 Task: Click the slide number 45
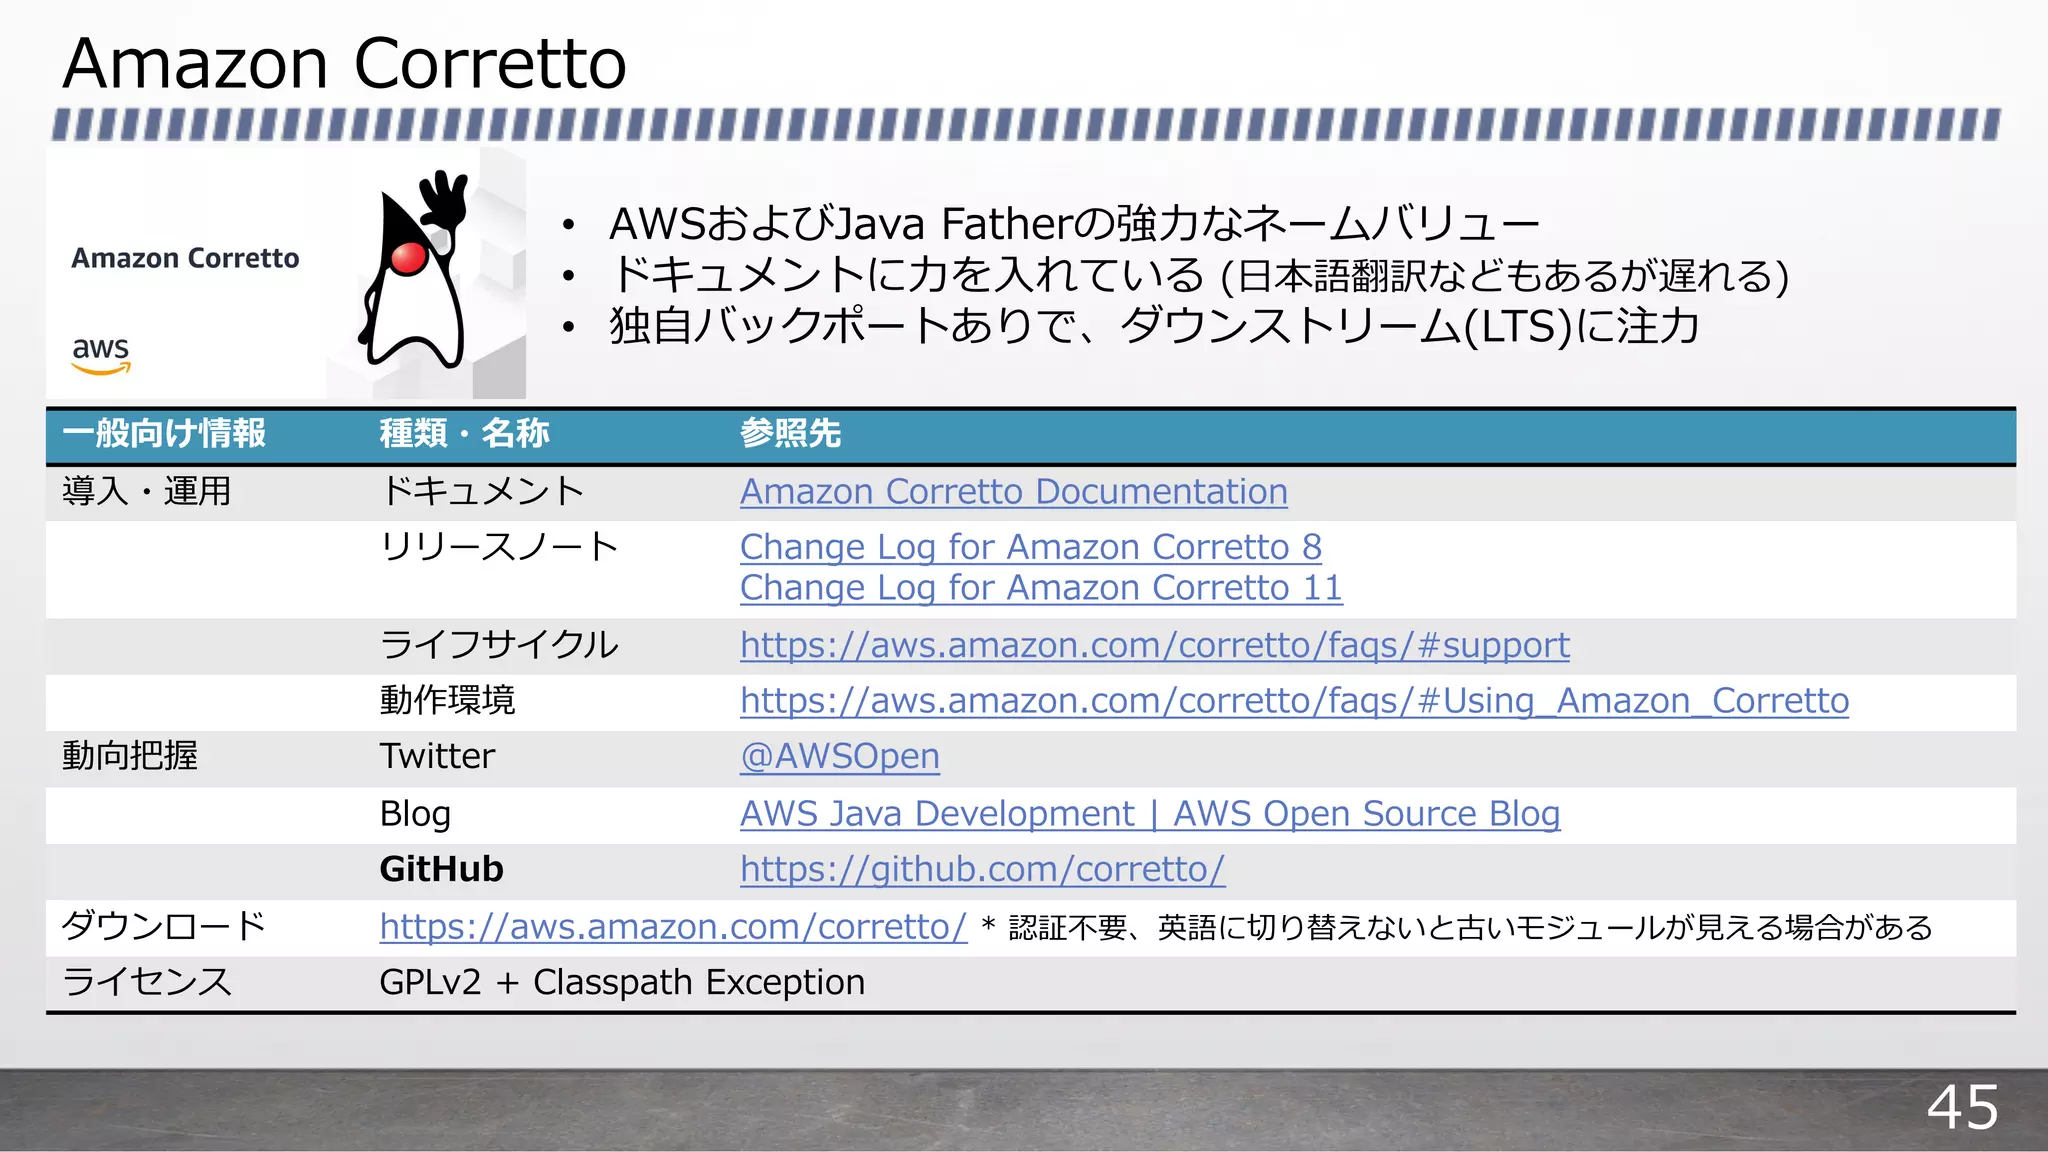1962,1108
